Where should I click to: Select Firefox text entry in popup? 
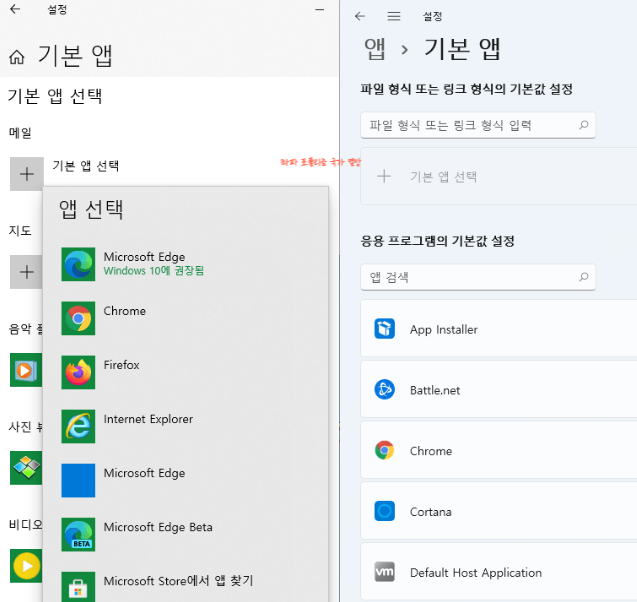pos(121,365)
